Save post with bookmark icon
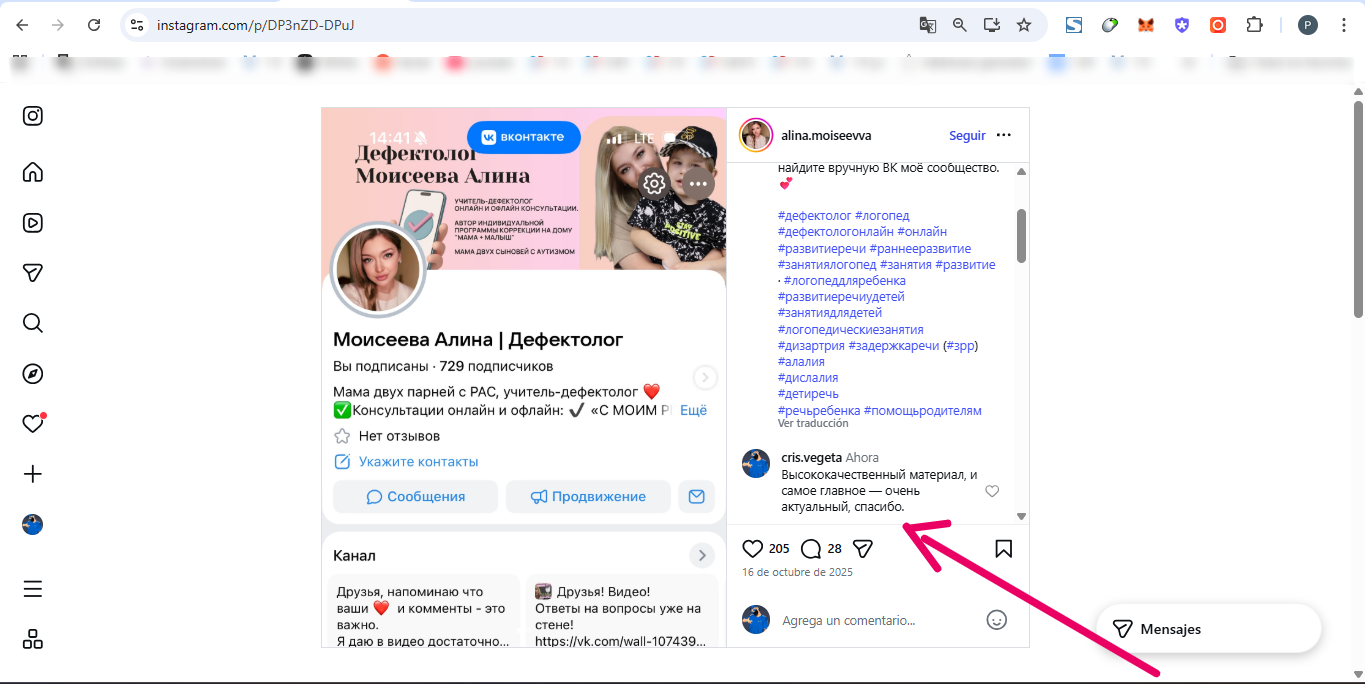Screen dimensions: 1365x684 click(x=1004, y=548)
